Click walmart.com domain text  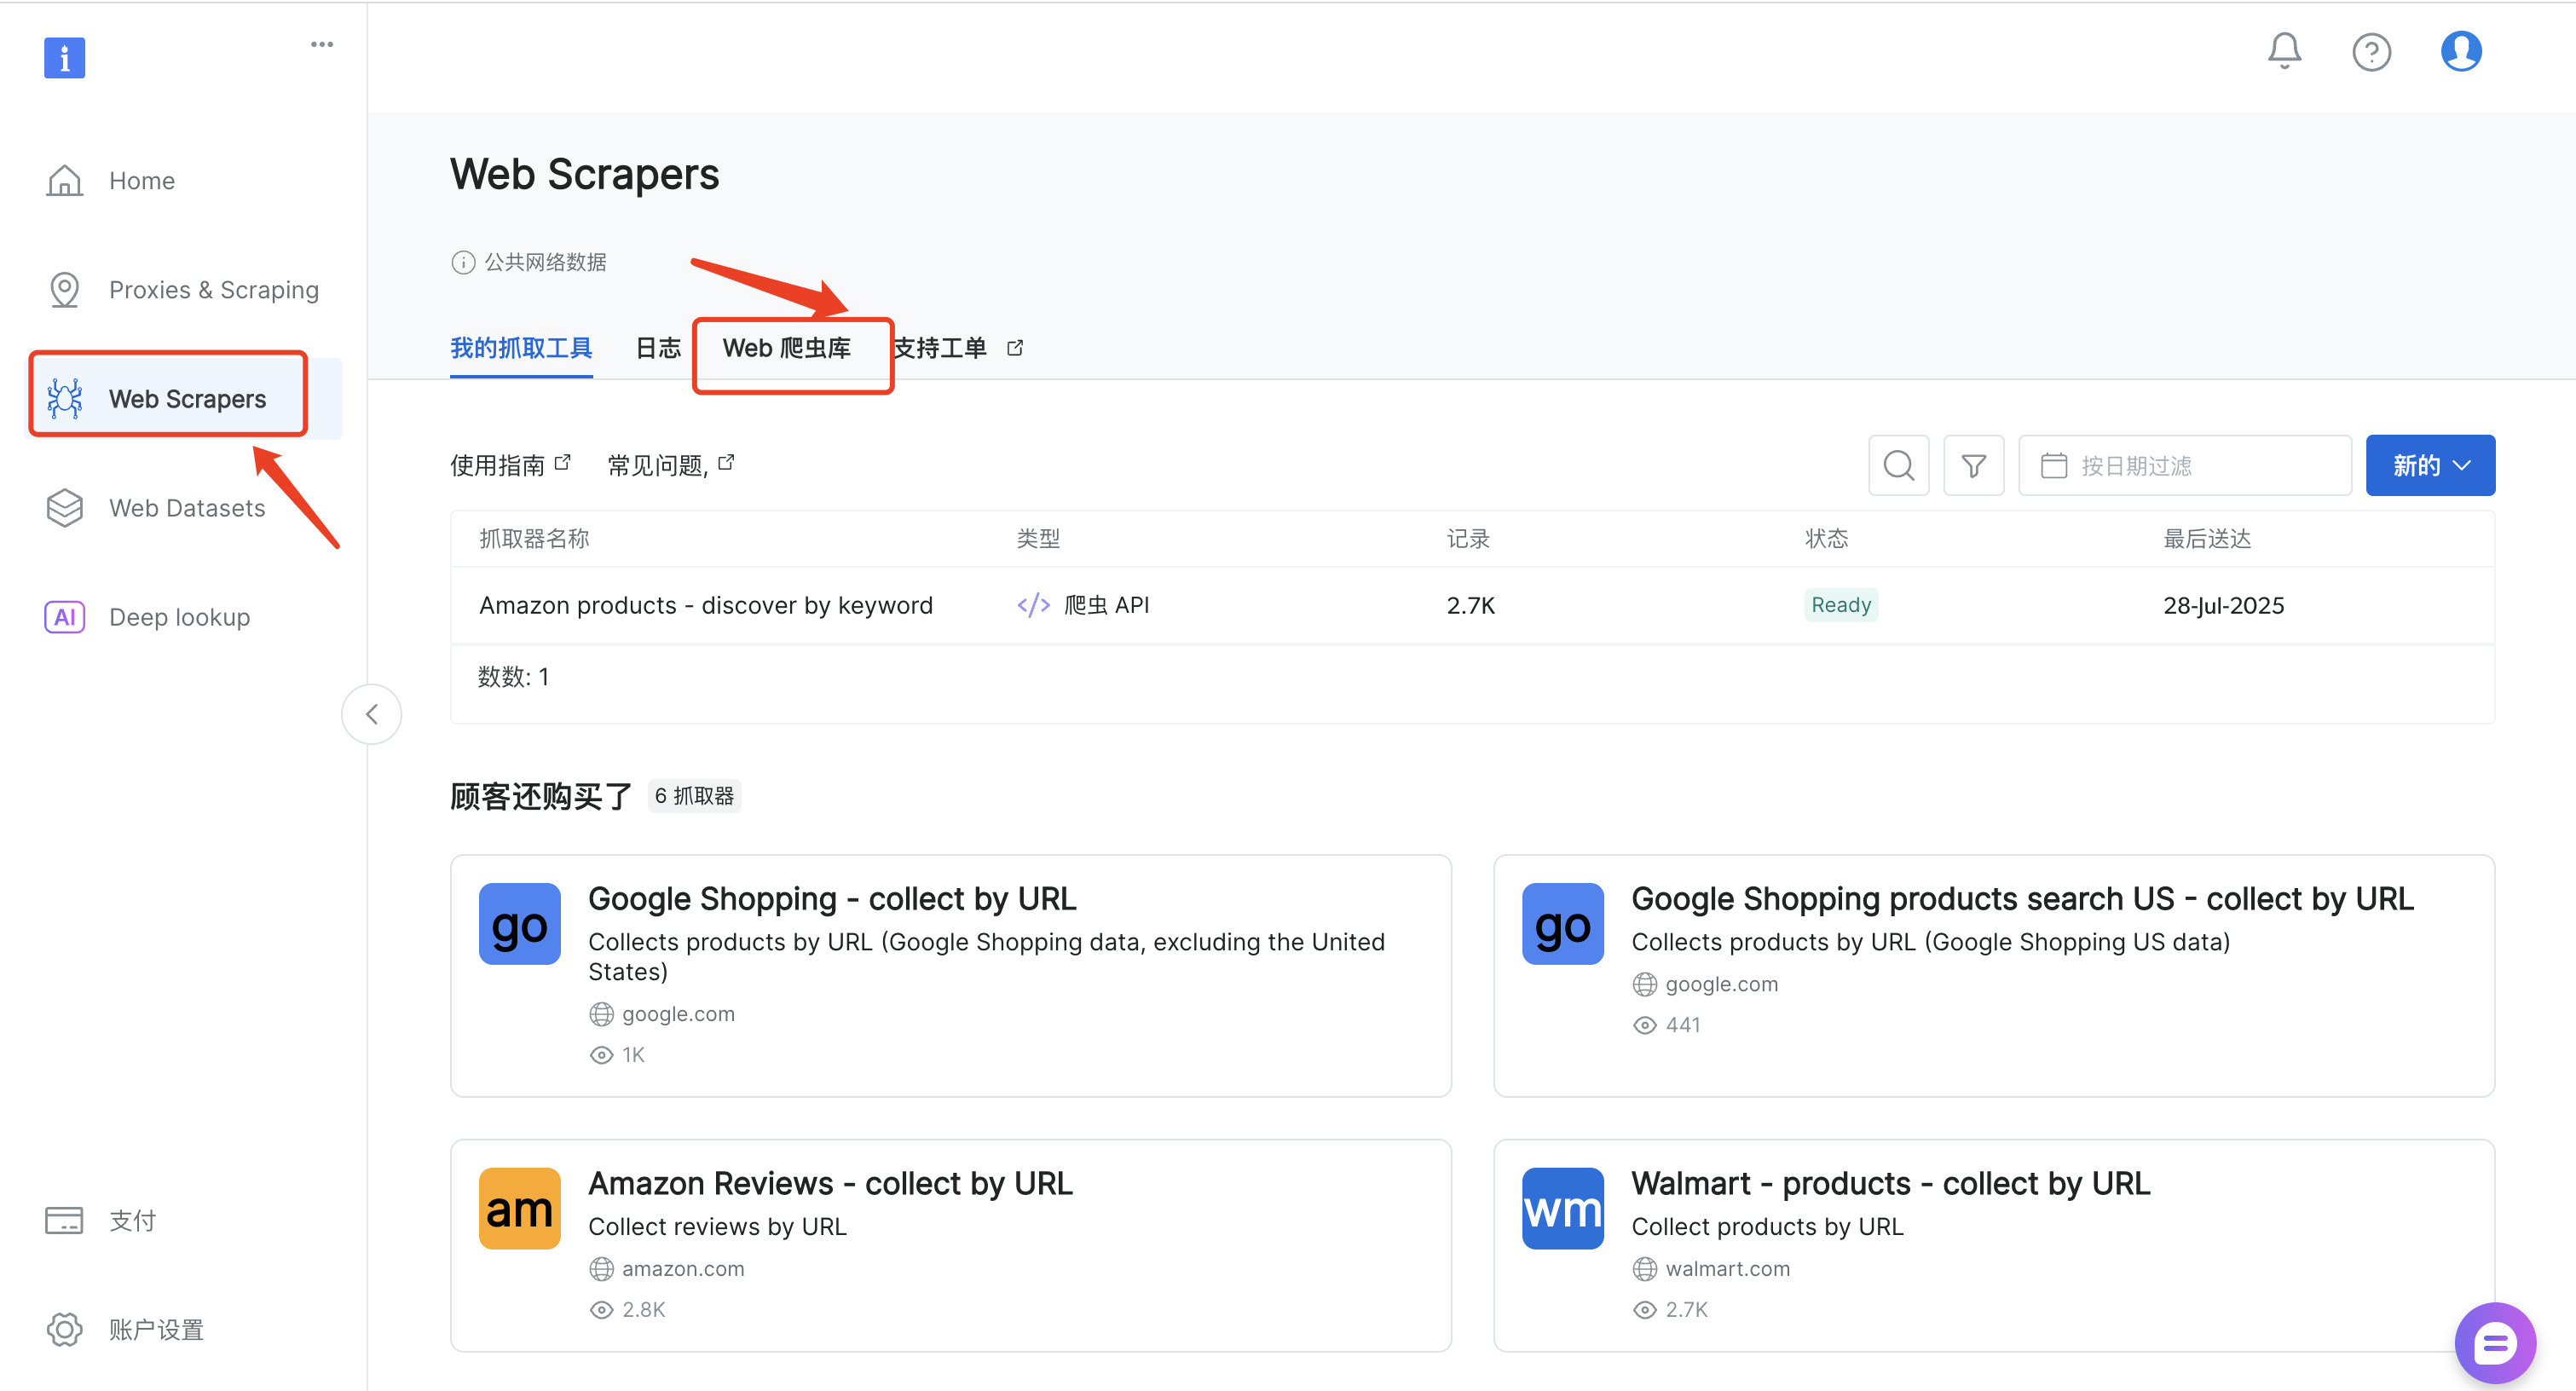point(1727,1269)
